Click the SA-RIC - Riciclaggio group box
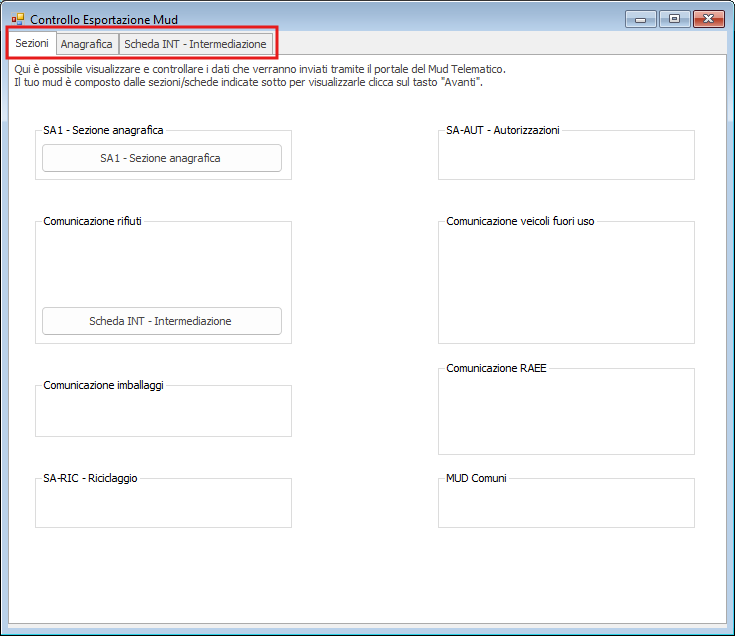 point(163,504)
